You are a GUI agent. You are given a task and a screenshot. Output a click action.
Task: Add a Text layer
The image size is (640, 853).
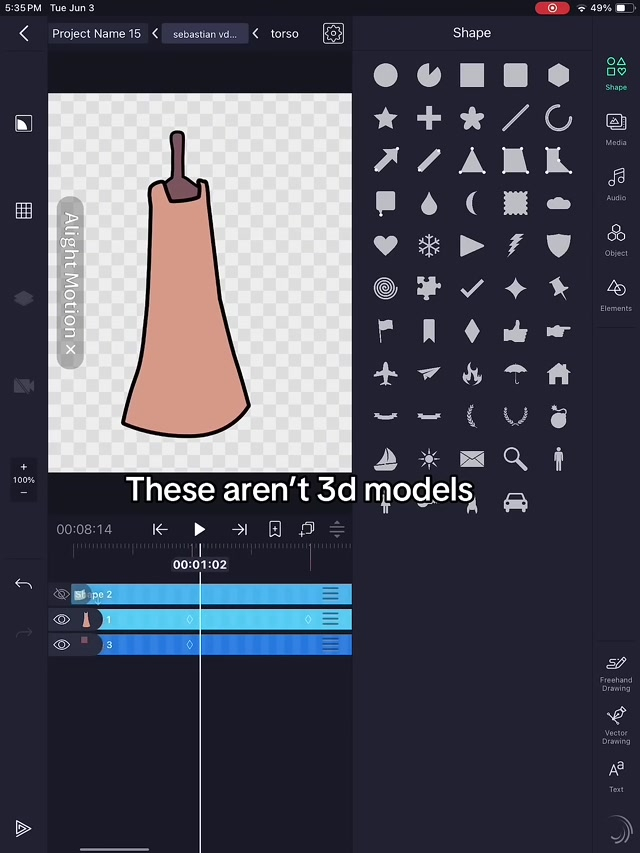(616, 776)
